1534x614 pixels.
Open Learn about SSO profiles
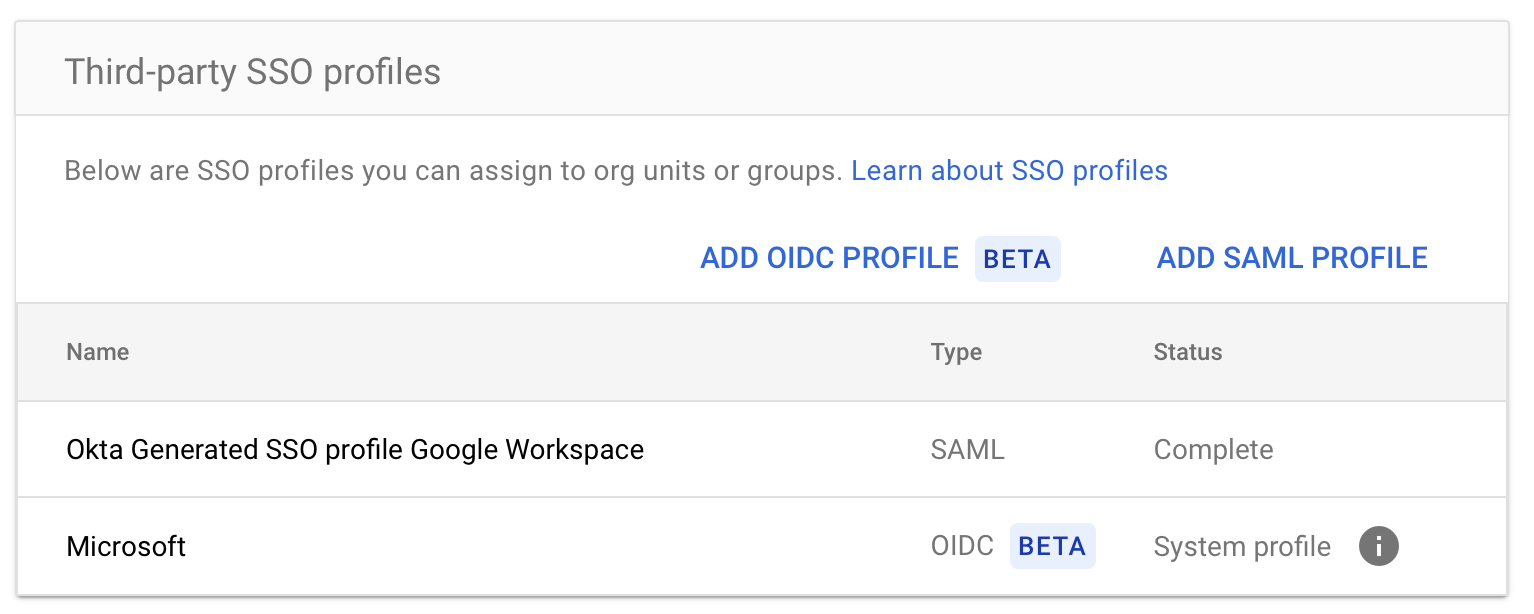click(1009, 171)
